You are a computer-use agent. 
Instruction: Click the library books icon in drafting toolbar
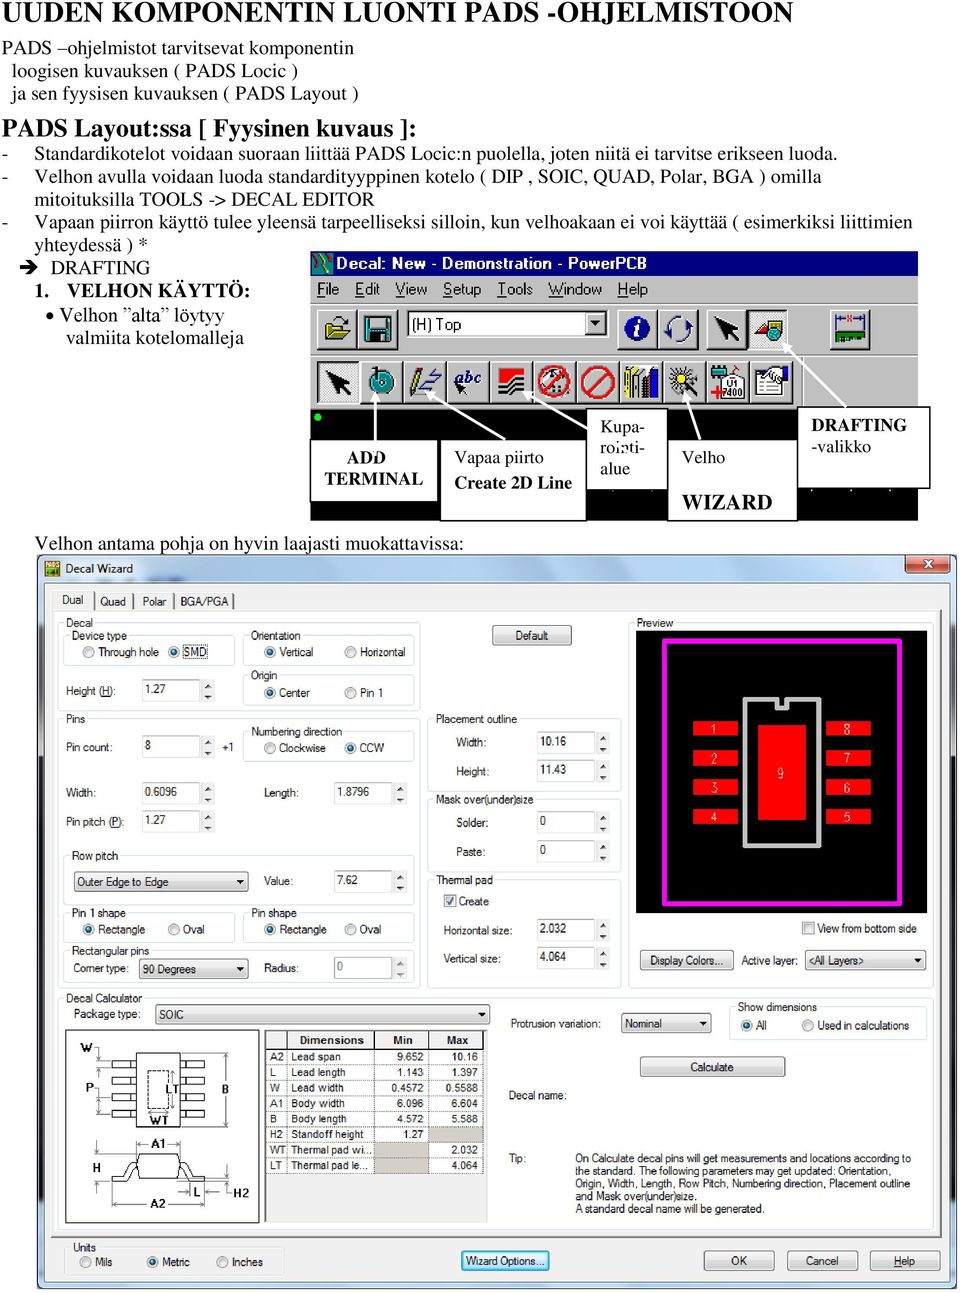tap(641, 381)
